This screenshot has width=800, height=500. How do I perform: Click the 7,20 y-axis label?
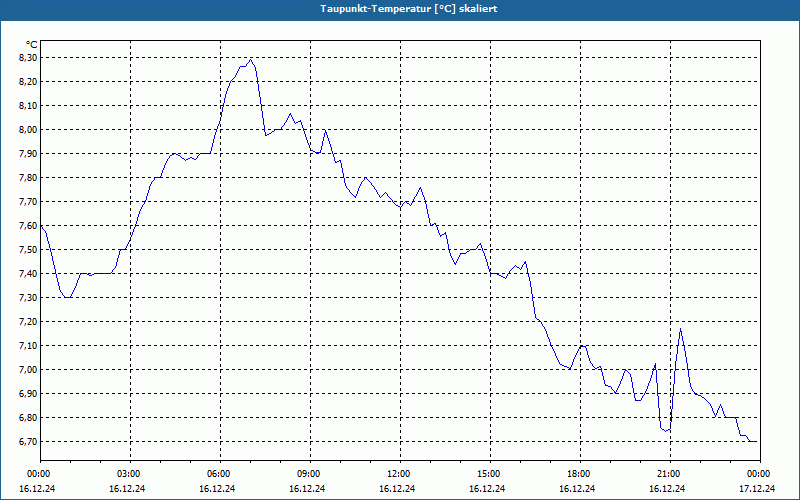(28, 321)
